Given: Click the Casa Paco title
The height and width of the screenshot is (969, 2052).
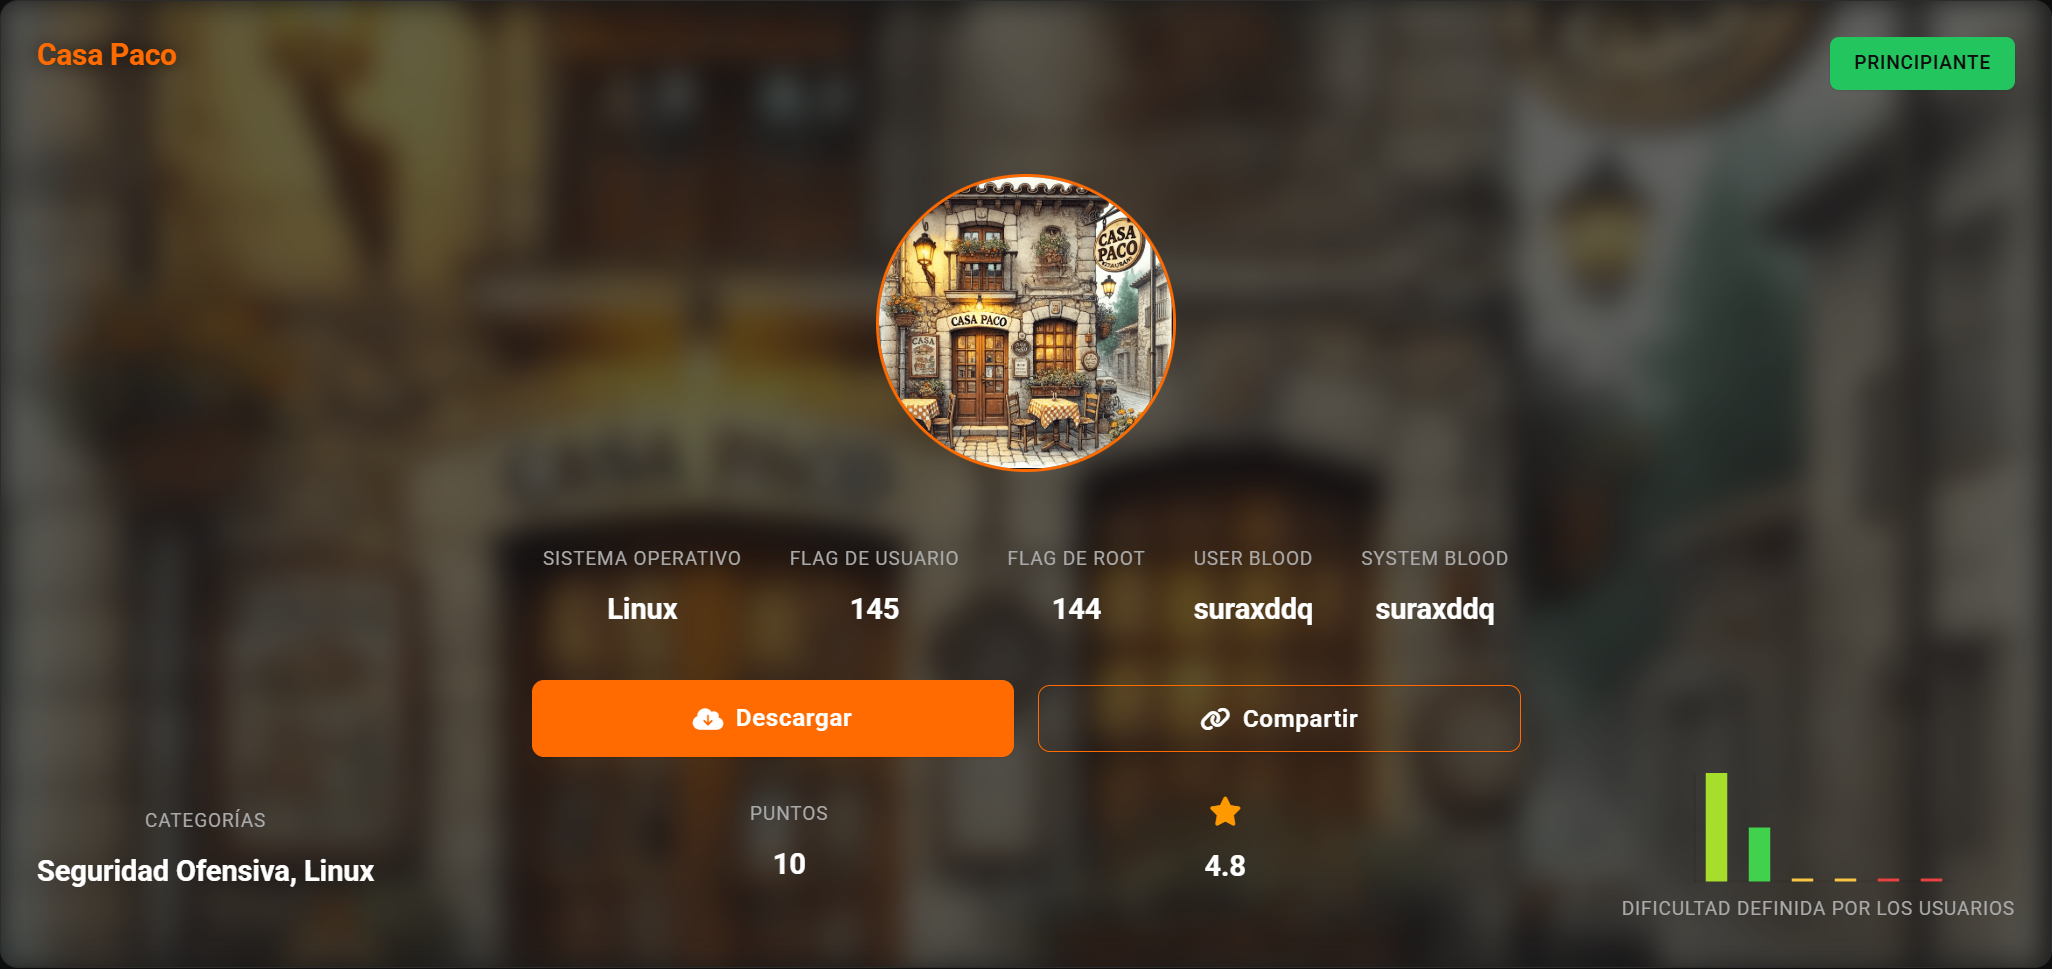Looking at the screenshot, I should (x=107, y=55).
